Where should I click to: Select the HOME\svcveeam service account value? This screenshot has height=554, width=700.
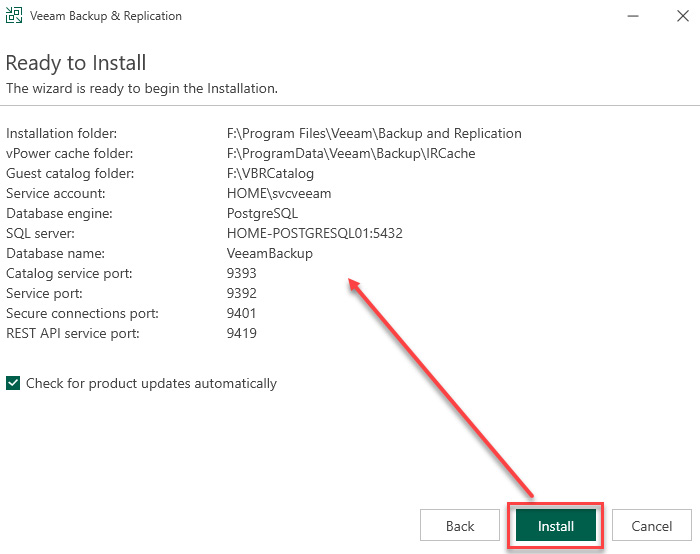pyautogui.click(x=279, y=193)
